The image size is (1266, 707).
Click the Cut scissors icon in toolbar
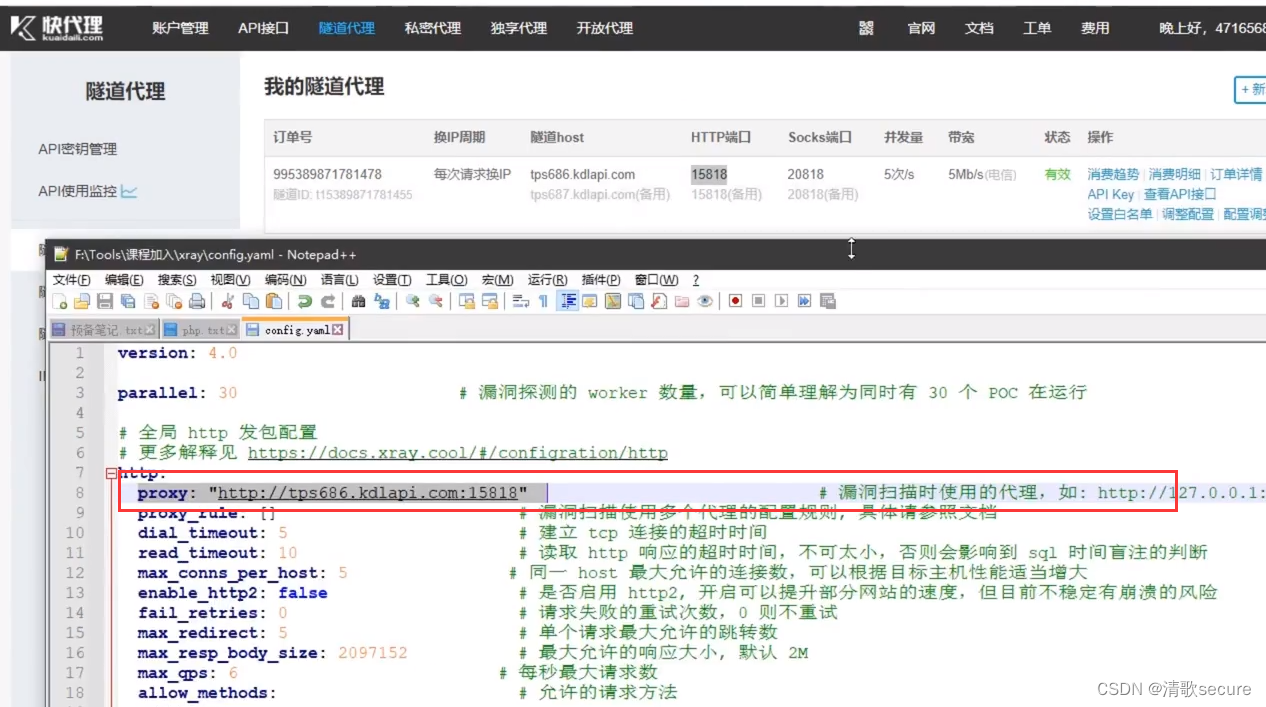(228, 301)
